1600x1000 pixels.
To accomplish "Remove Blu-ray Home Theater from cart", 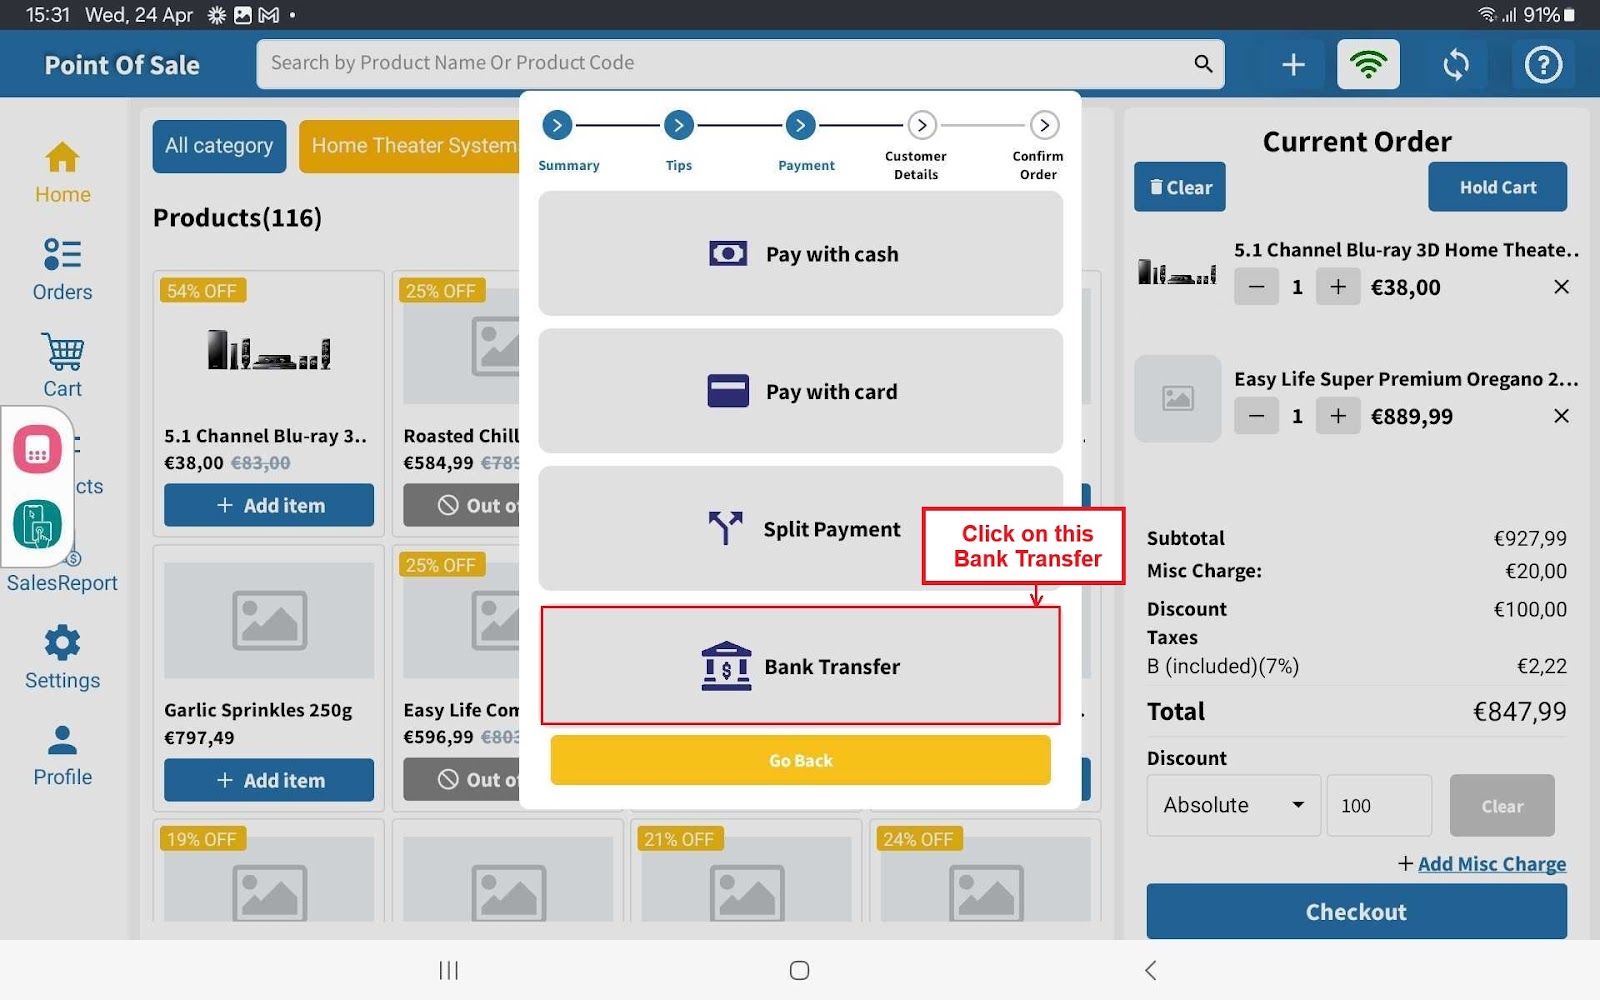I will tap(1561, 287).
